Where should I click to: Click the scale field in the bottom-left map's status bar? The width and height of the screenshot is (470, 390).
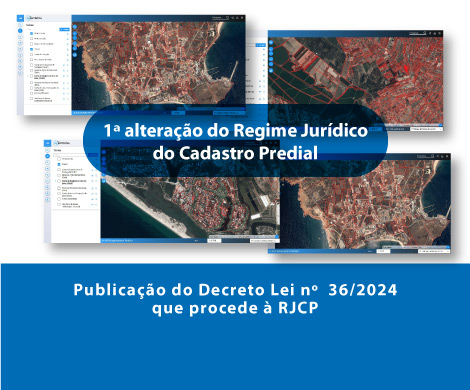tap(214, 240)
